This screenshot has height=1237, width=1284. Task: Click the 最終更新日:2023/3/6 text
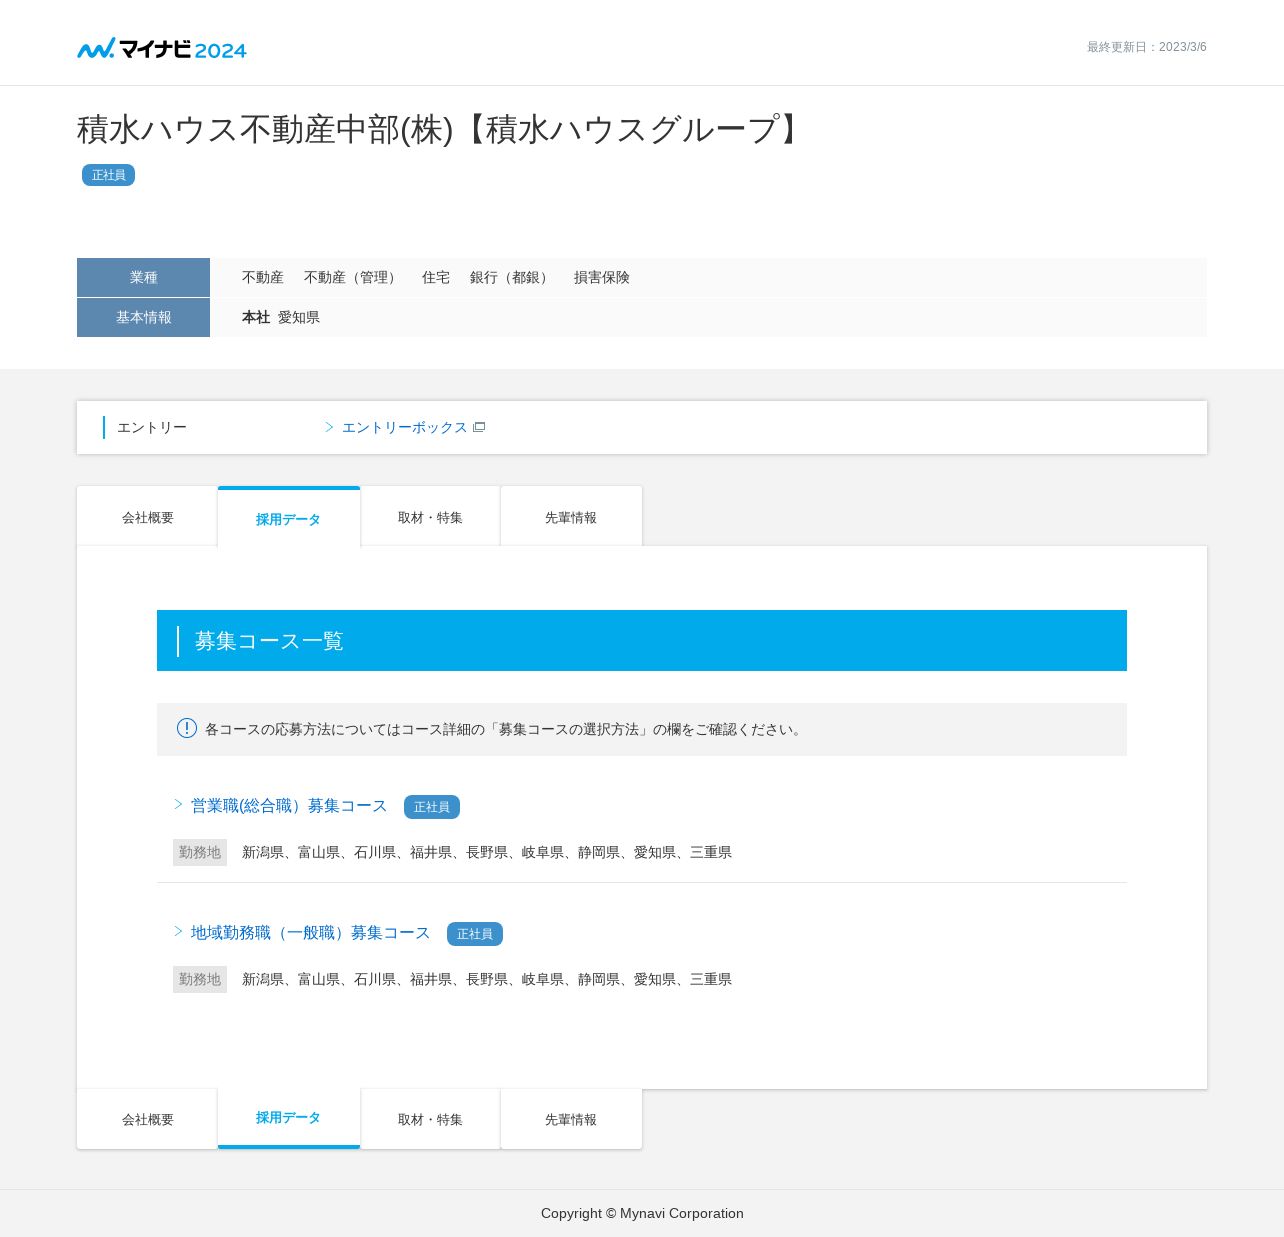tap(1147, 47)
